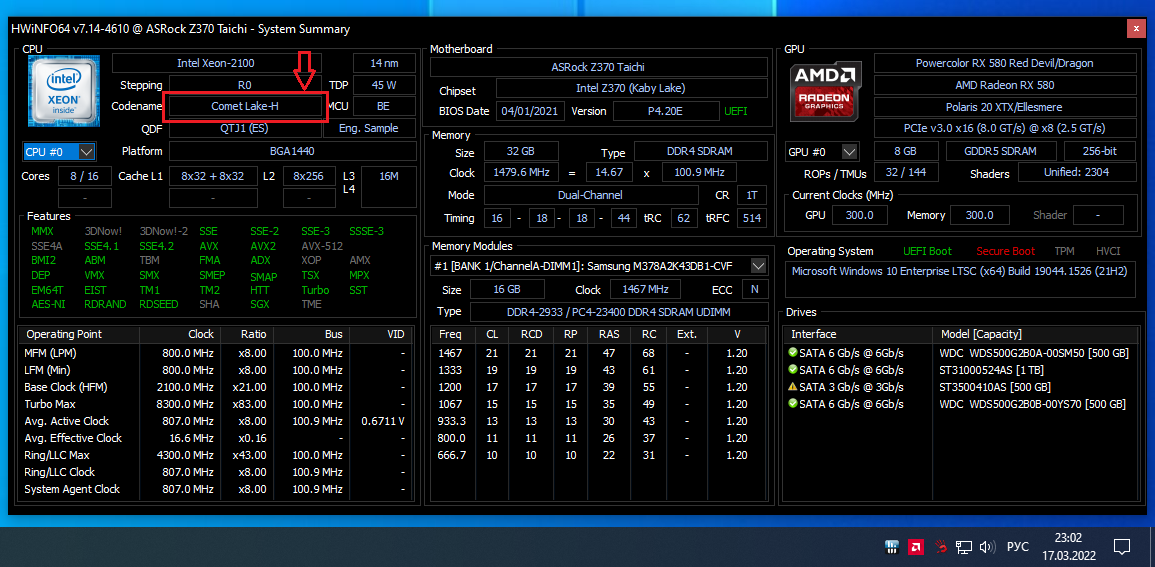Open the Bloody red handprint tray icon

(940, 547)
